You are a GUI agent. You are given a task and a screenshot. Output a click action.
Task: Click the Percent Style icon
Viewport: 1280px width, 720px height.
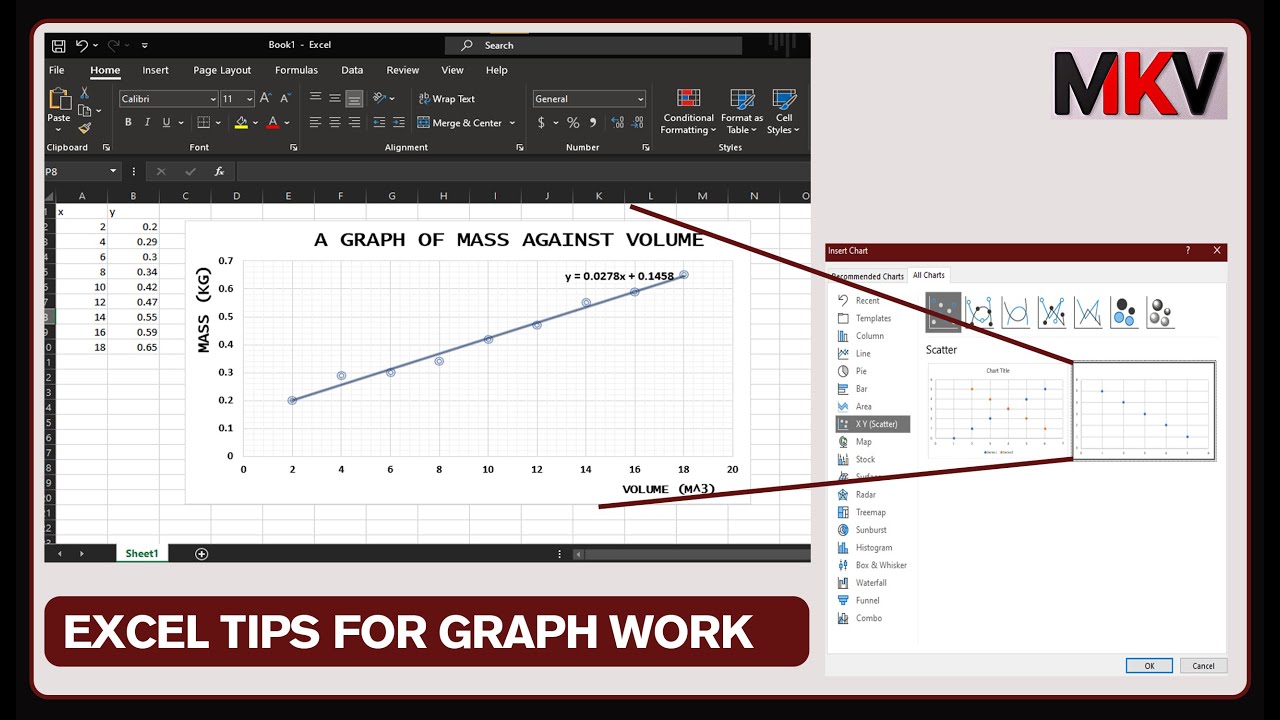point(573,122)
